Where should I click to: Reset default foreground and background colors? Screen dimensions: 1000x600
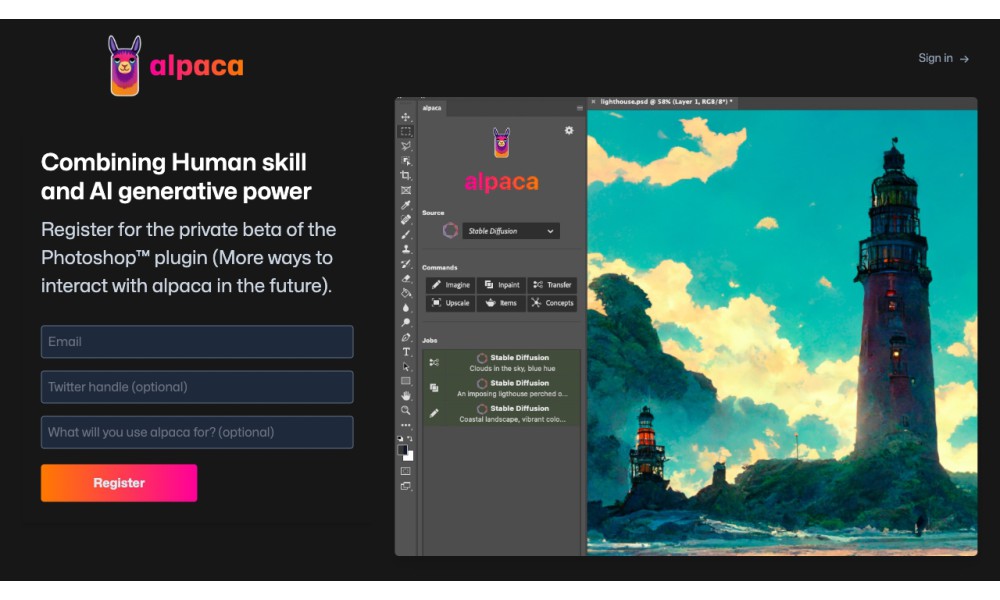400,439
